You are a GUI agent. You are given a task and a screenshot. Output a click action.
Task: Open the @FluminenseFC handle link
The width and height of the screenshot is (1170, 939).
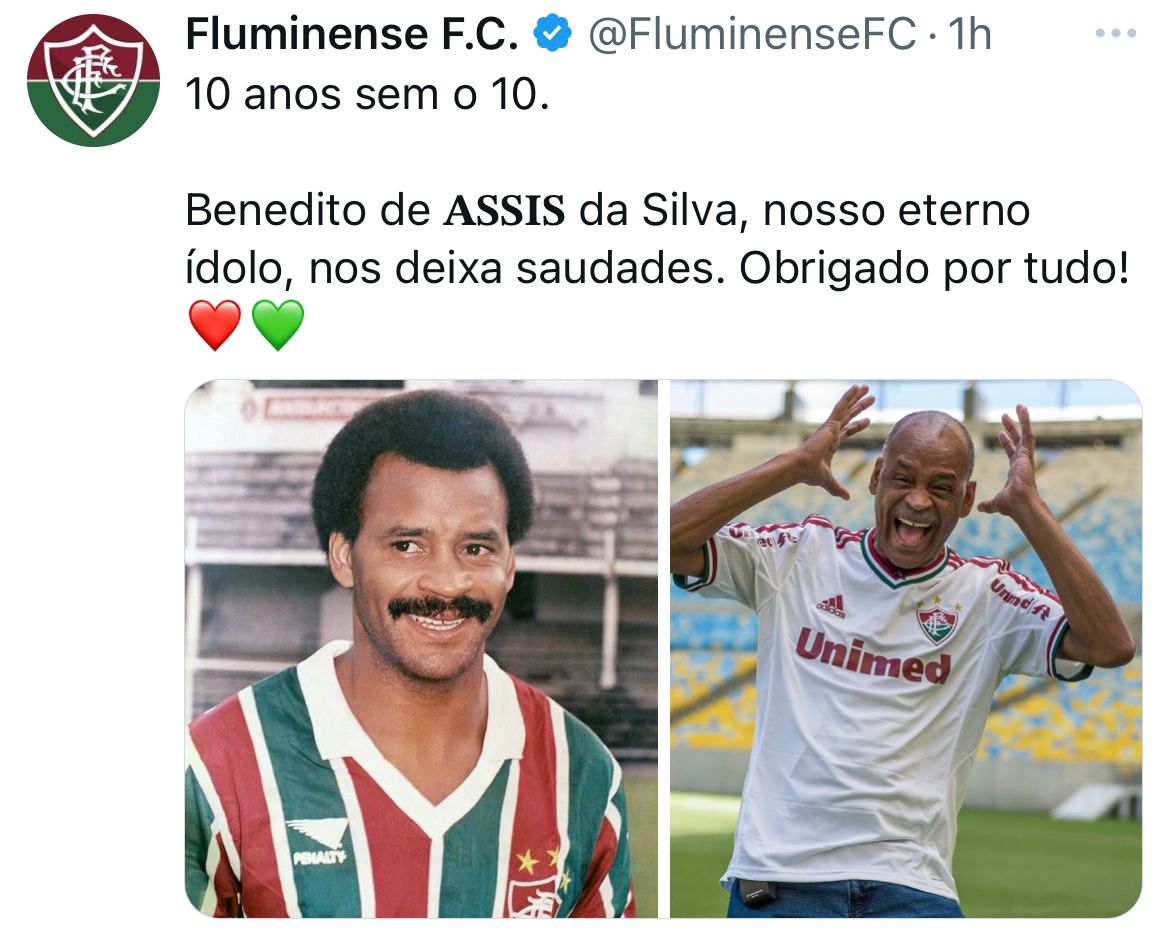tap(752, 34)
